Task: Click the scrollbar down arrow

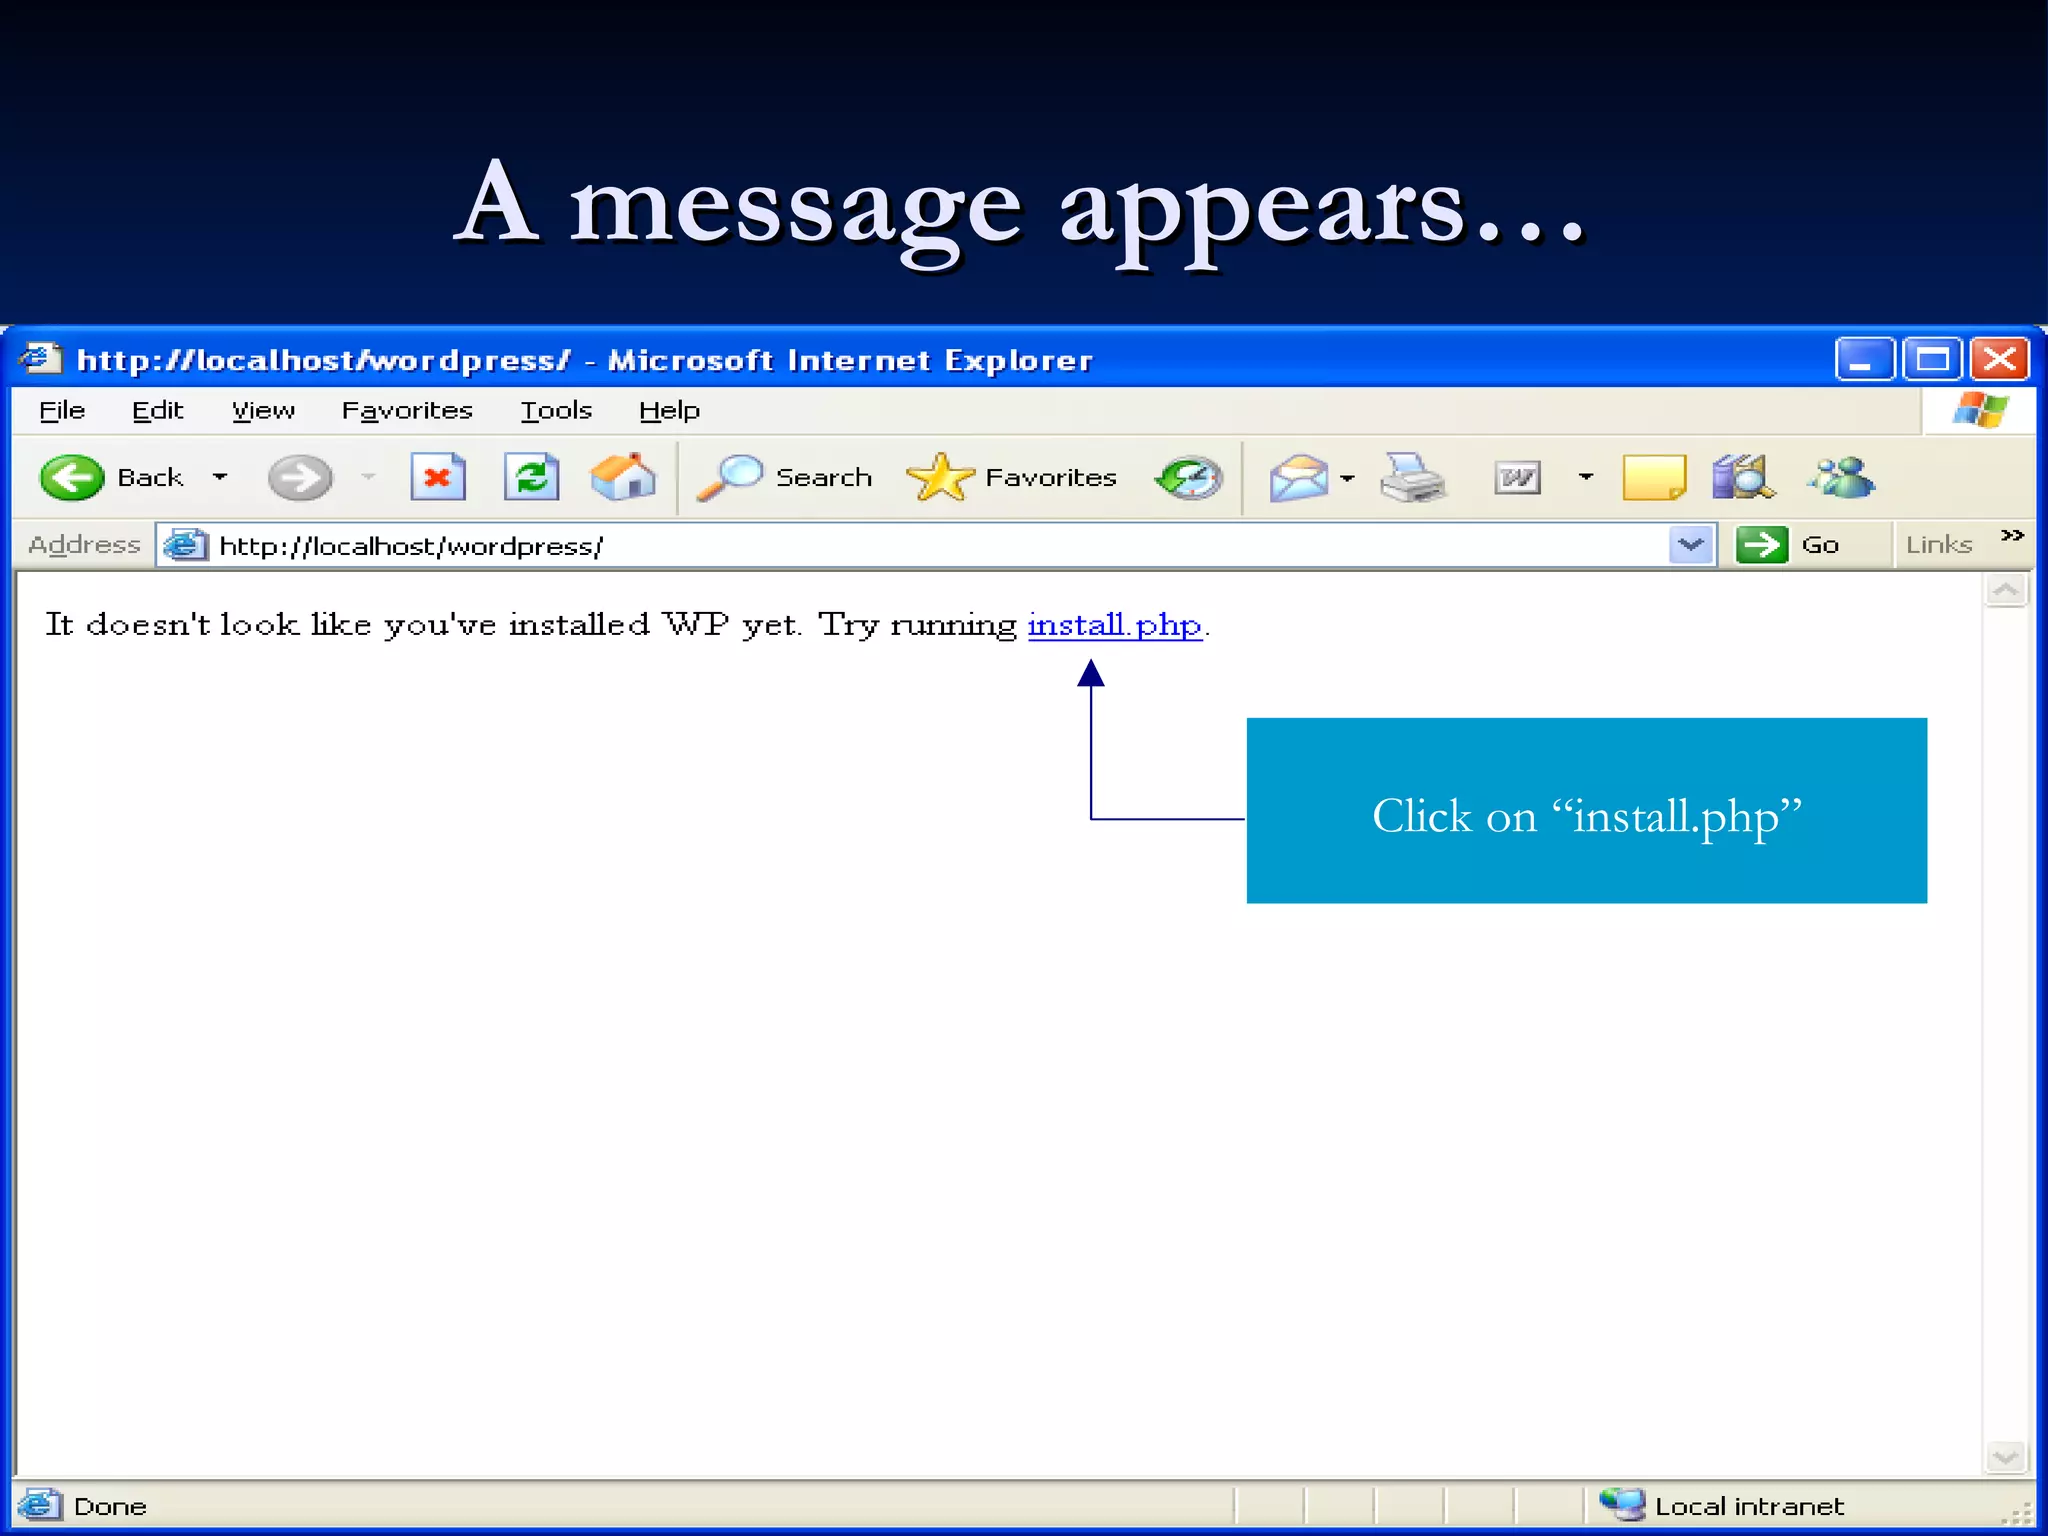Action: (2005, 1457)
